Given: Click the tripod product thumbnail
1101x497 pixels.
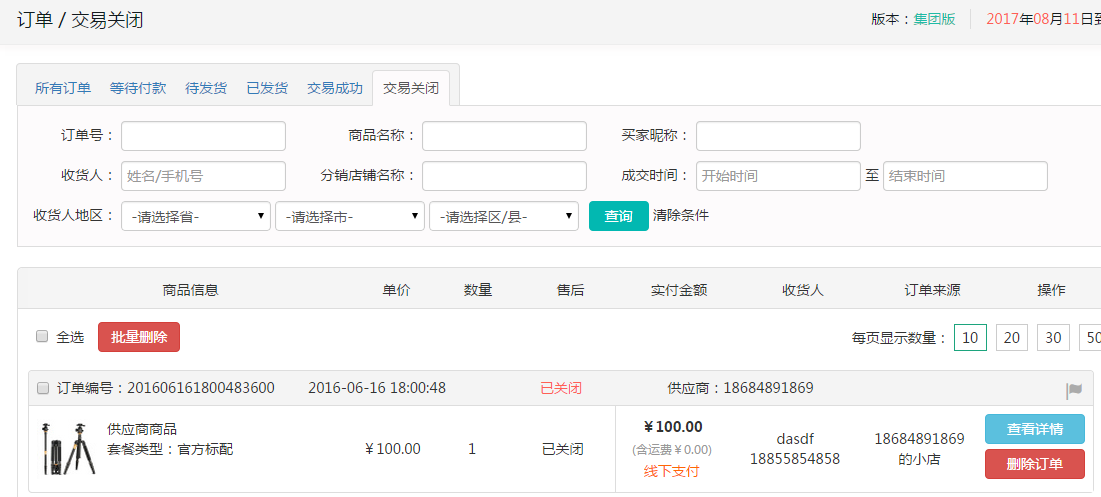Looking at the screenshot, I should click(x=68, y=448).
